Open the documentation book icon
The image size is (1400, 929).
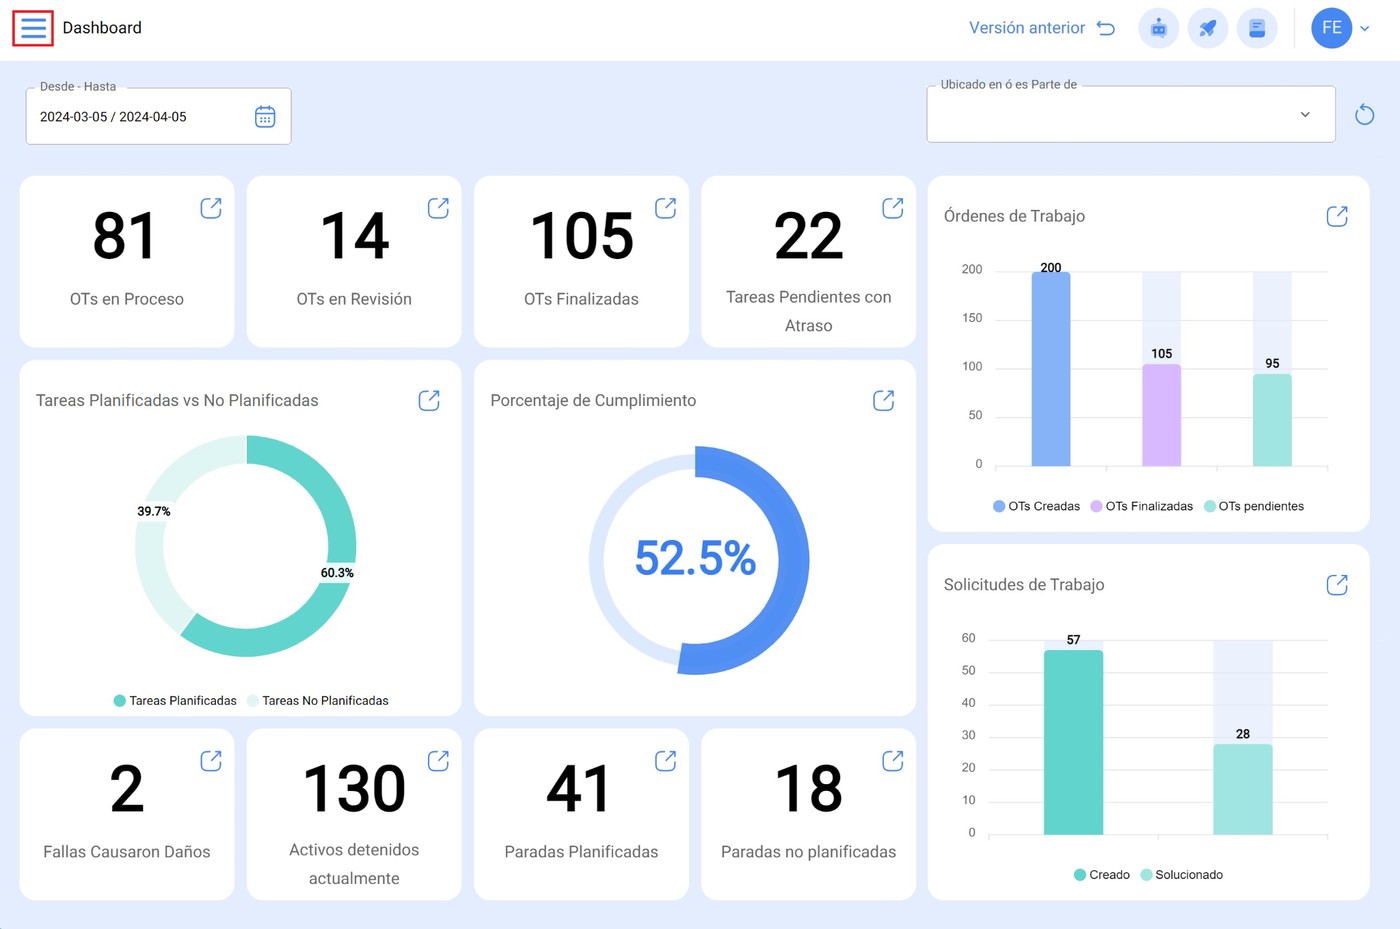tap(1257, 28)
